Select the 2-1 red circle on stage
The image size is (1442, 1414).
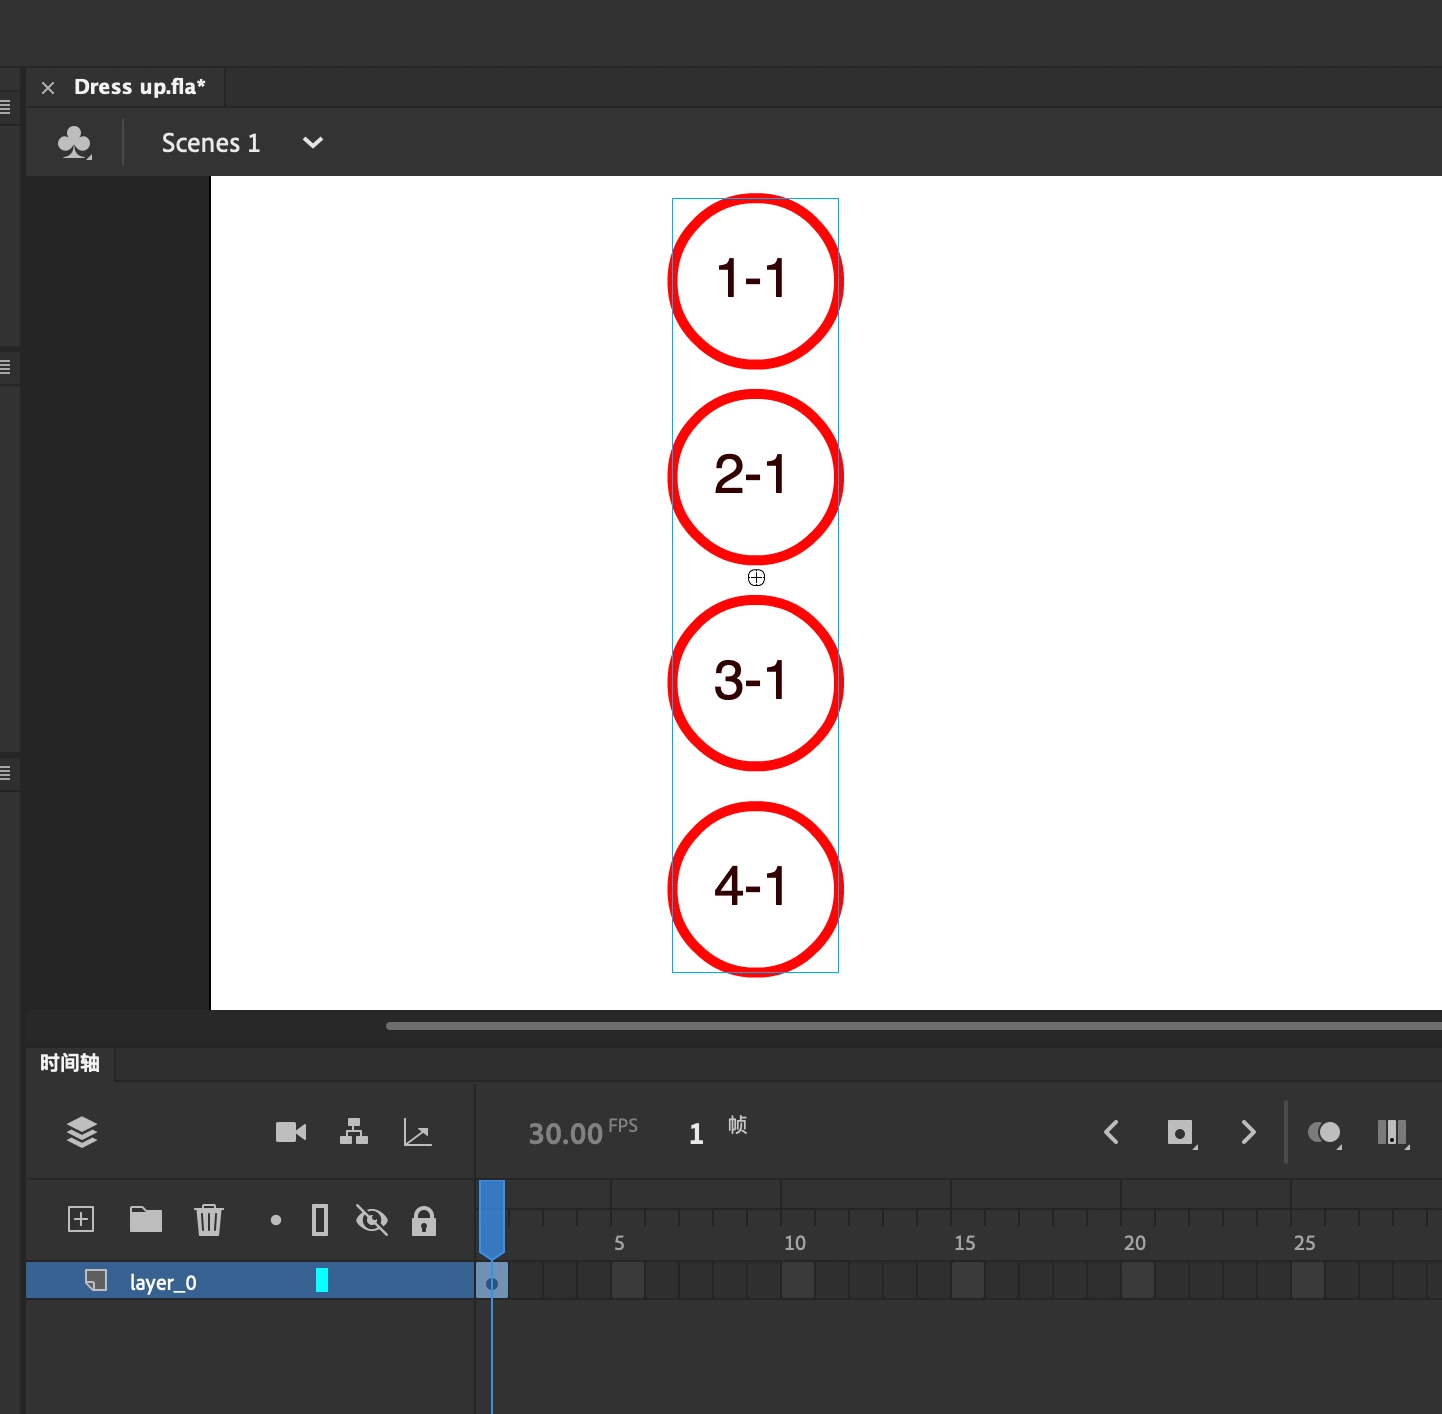coord(755,477)
